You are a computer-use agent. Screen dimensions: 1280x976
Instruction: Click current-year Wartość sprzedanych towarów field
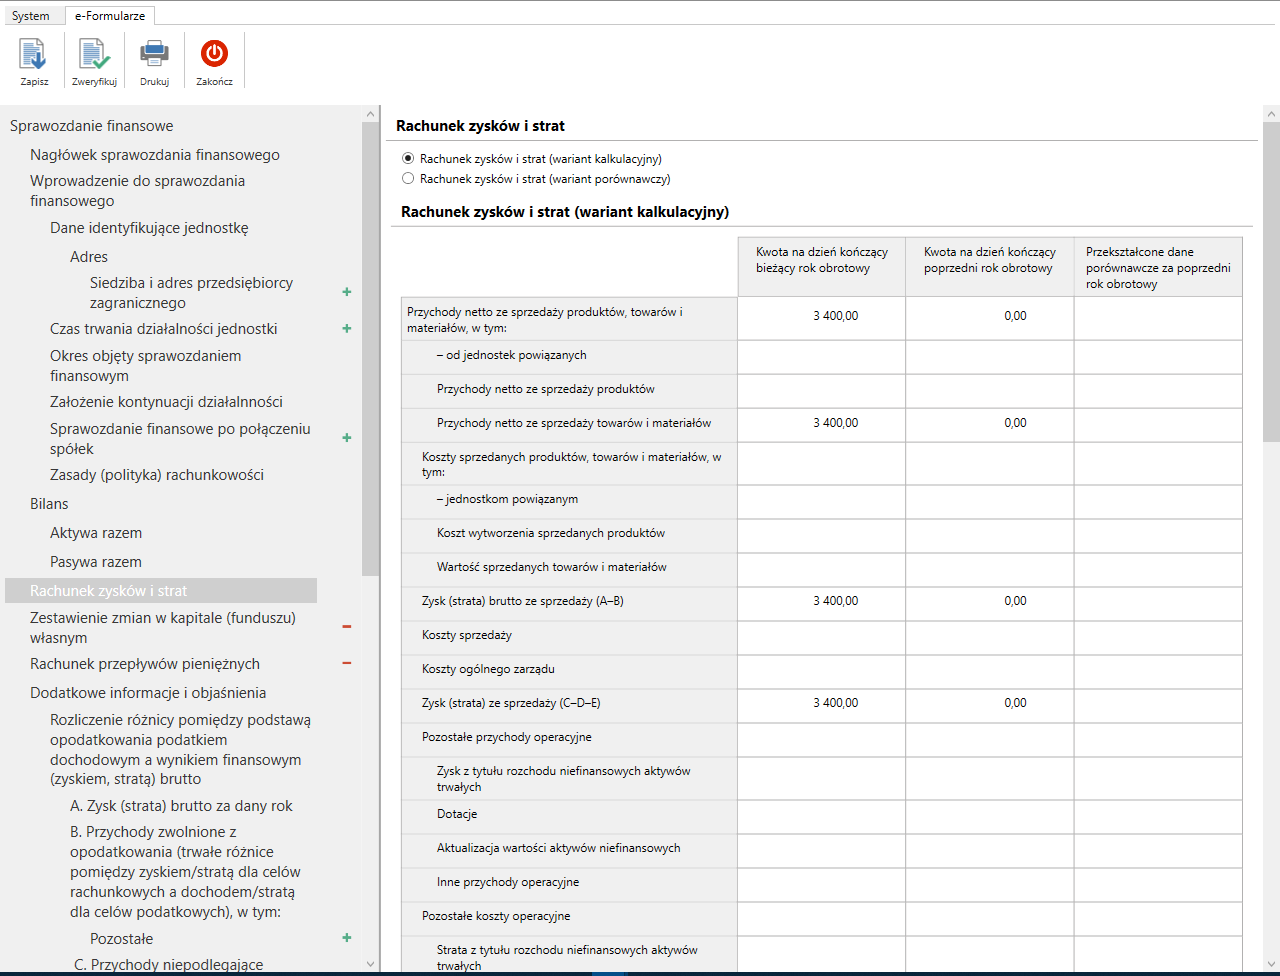822,569
